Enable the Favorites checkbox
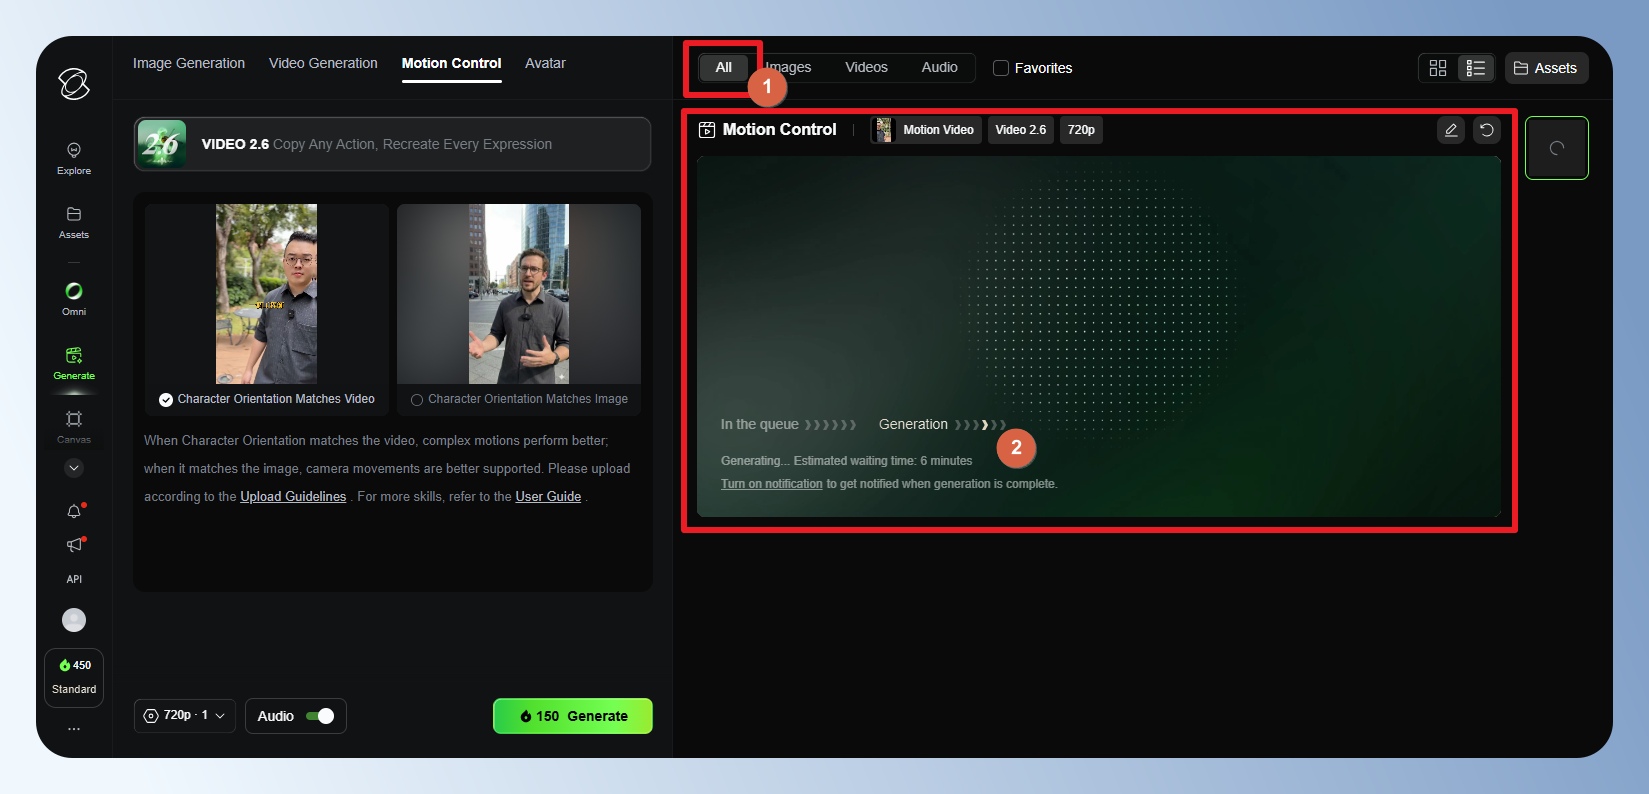This screenshot has width=1649, height=794. pos(1001,68)
